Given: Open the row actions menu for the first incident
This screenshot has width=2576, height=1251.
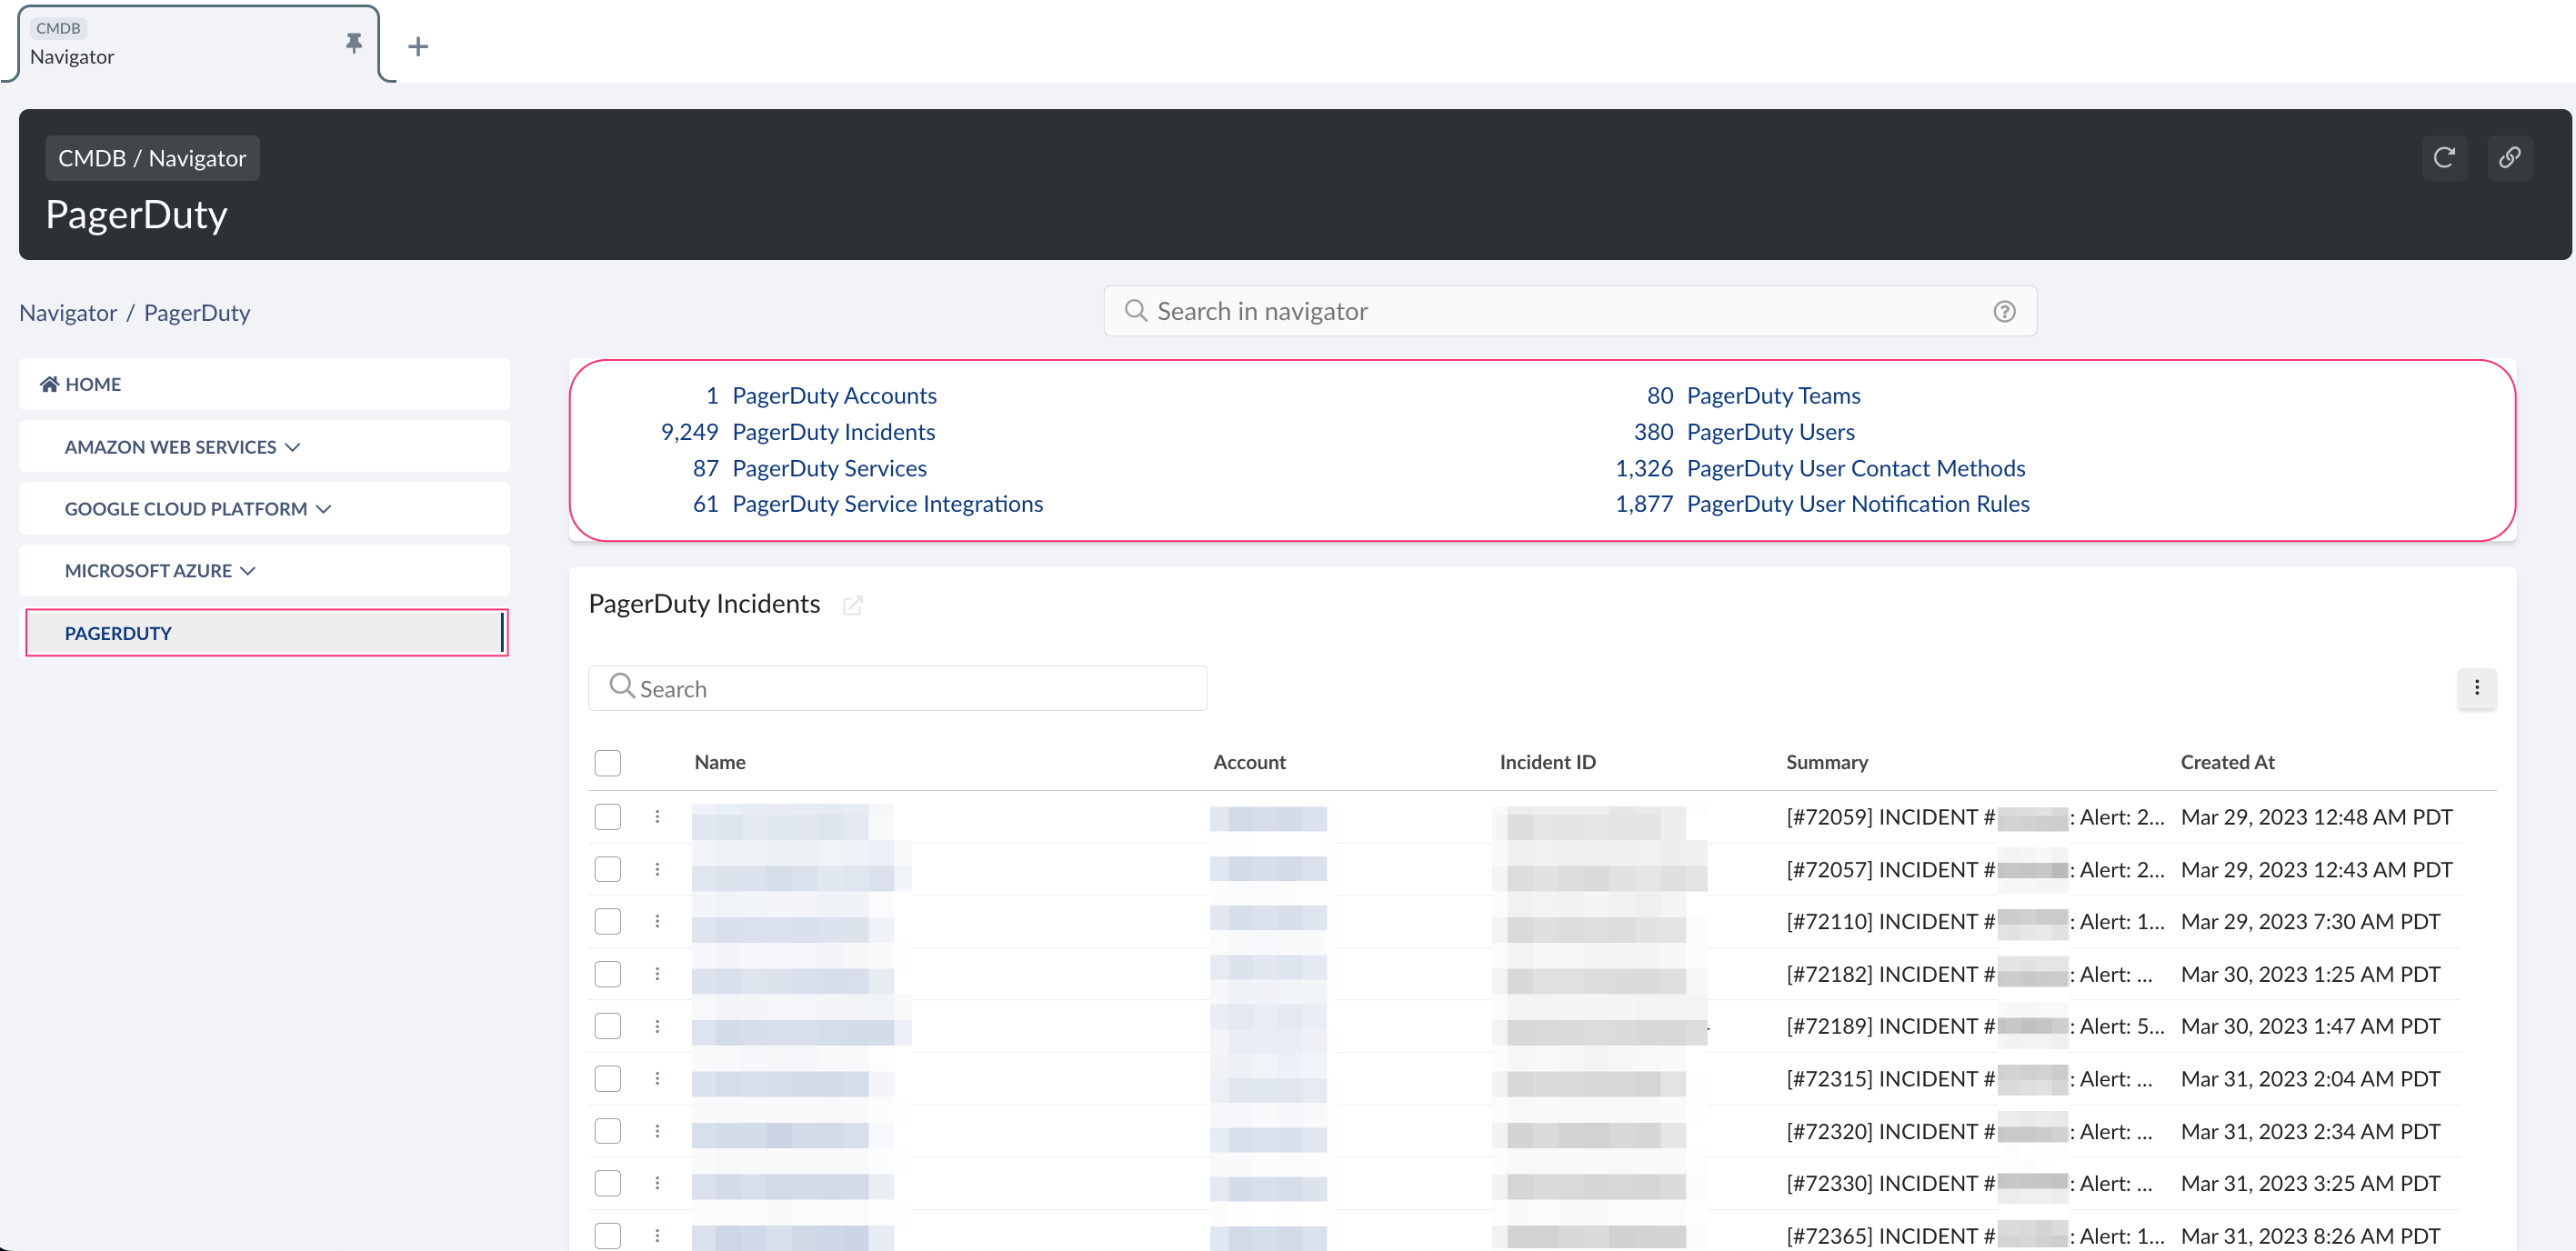Looking at the screenshot, I should point(657,816).
